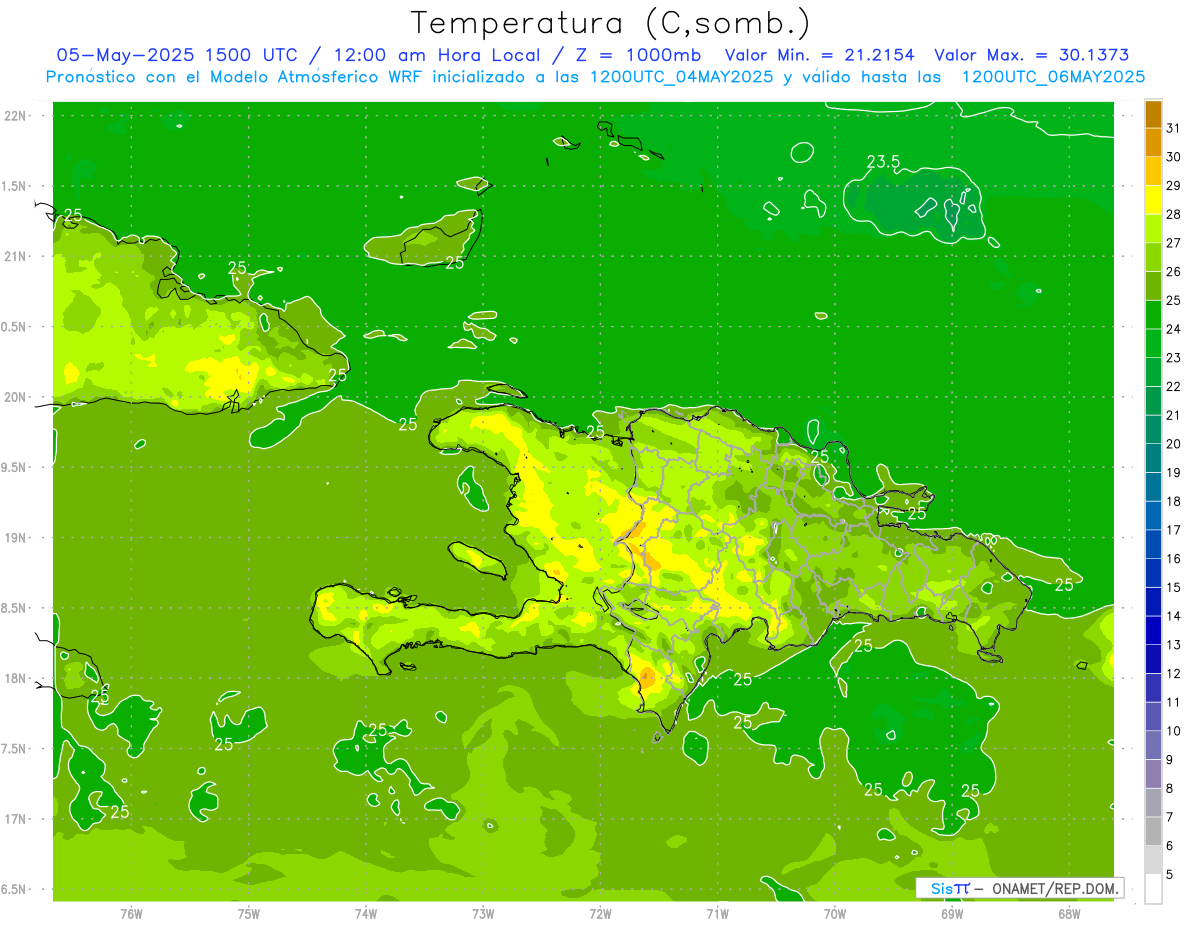Select the amber swatch between 29 and 30
Image resolution: width=1200 pixels, height=927 pixels.
(x=1153, y=171)
